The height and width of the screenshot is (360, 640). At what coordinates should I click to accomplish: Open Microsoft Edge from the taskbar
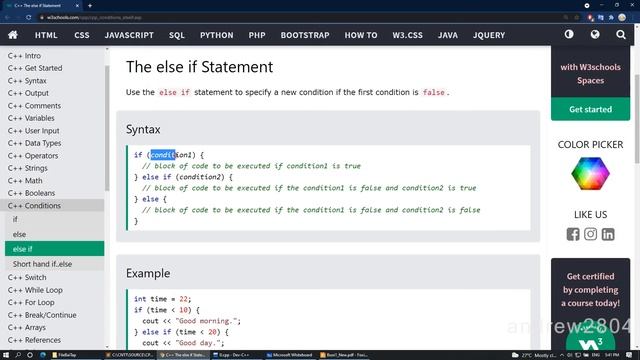click(x=42, y=355)
